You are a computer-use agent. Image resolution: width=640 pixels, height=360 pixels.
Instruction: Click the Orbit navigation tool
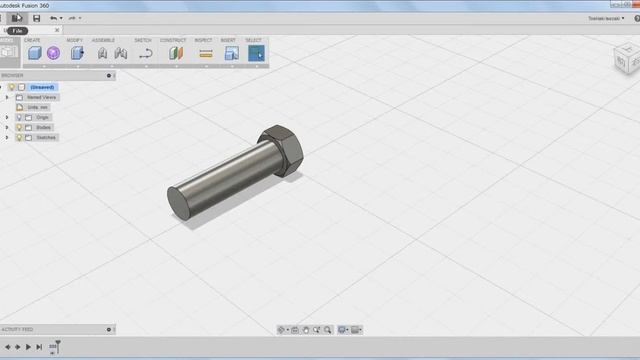[x=281, y=330]
